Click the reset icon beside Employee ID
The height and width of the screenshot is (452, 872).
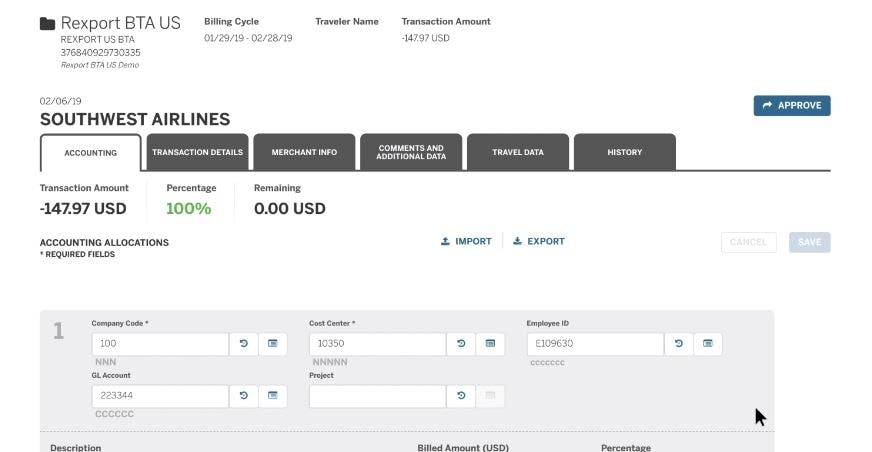click(x=678, y=344)
